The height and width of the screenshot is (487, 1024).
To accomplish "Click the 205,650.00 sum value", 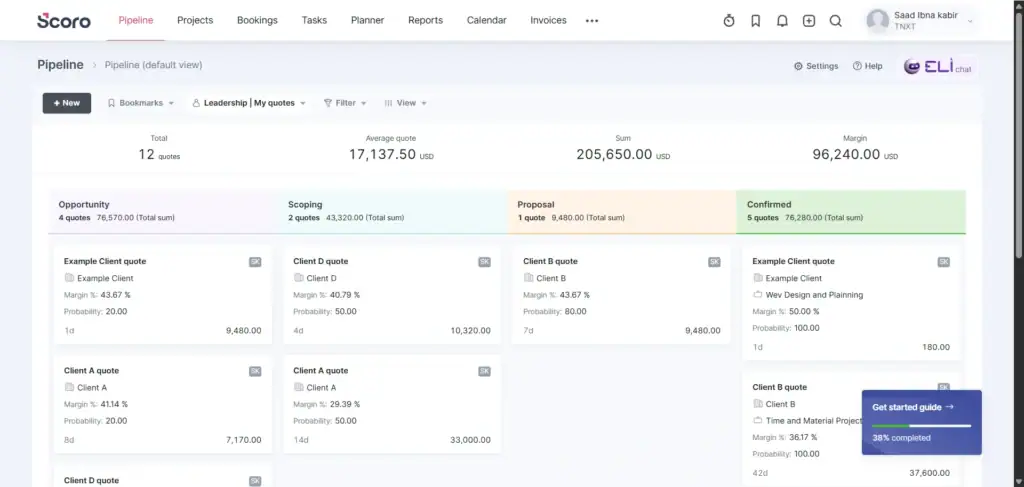I will 614,155.
